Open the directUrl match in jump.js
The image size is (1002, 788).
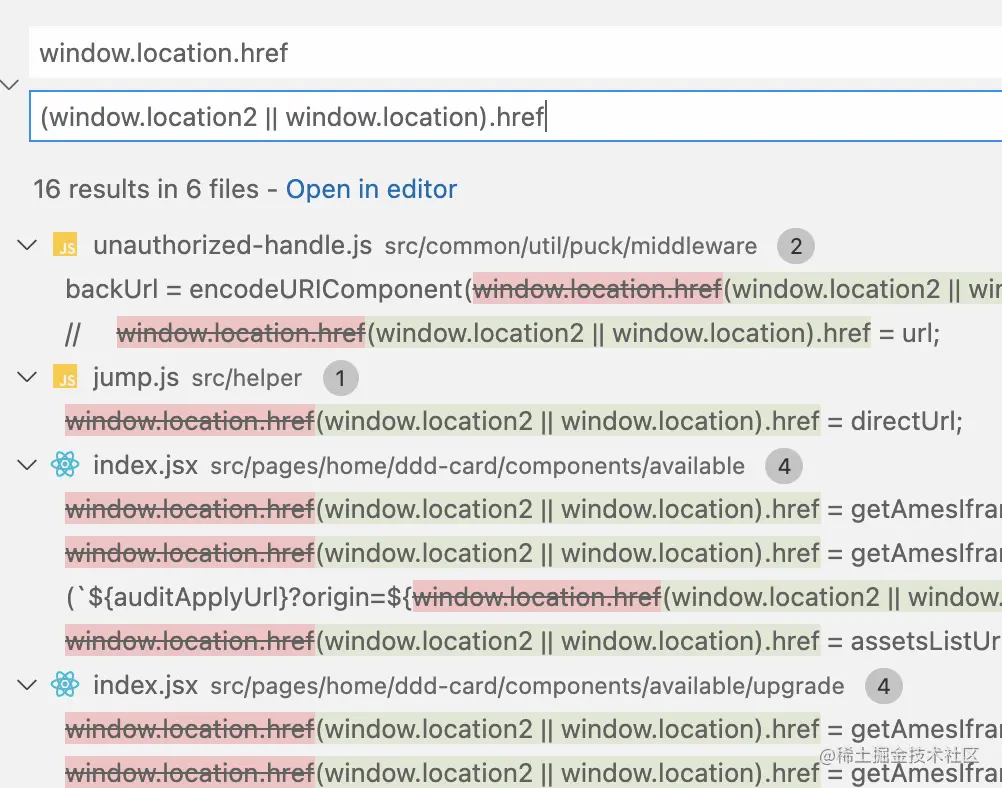514,421
